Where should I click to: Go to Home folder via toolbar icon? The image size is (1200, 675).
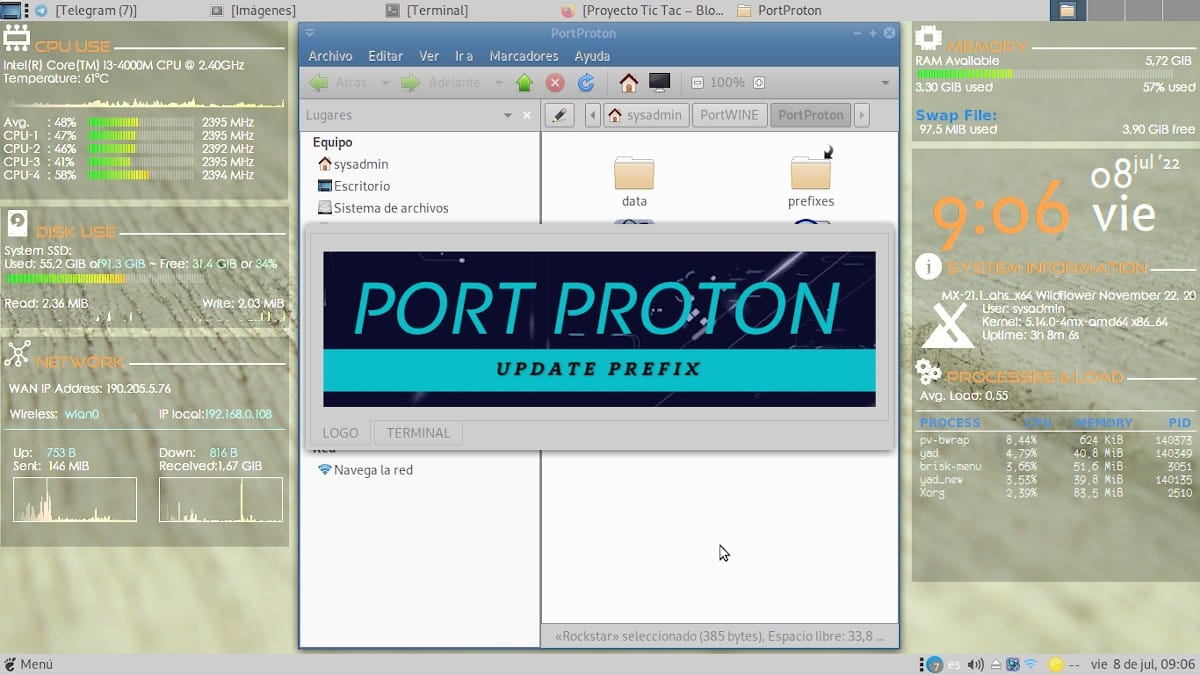pos(628,83)
